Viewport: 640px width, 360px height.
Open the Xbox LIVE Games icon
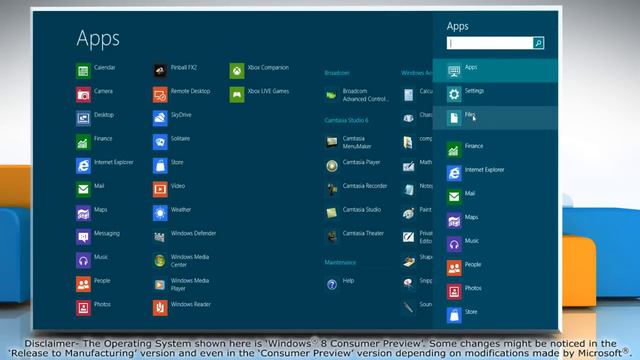point(237,95)
